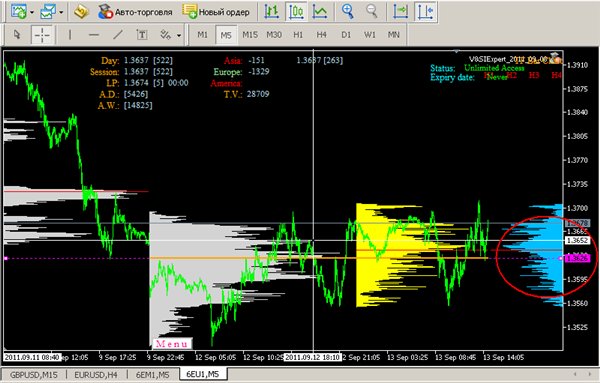Switch chart to candlesticks type
600x383 pixels.
pos(296,11)
